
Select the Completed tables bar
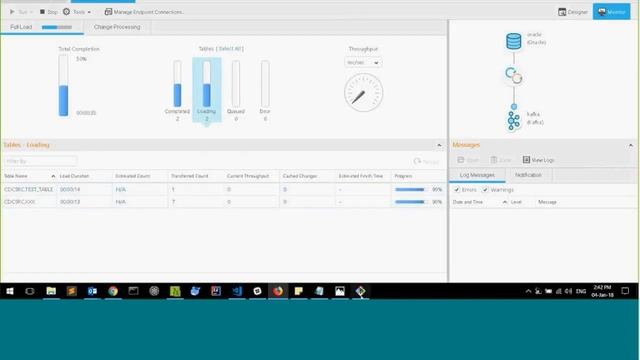click(x=177, y=91)
